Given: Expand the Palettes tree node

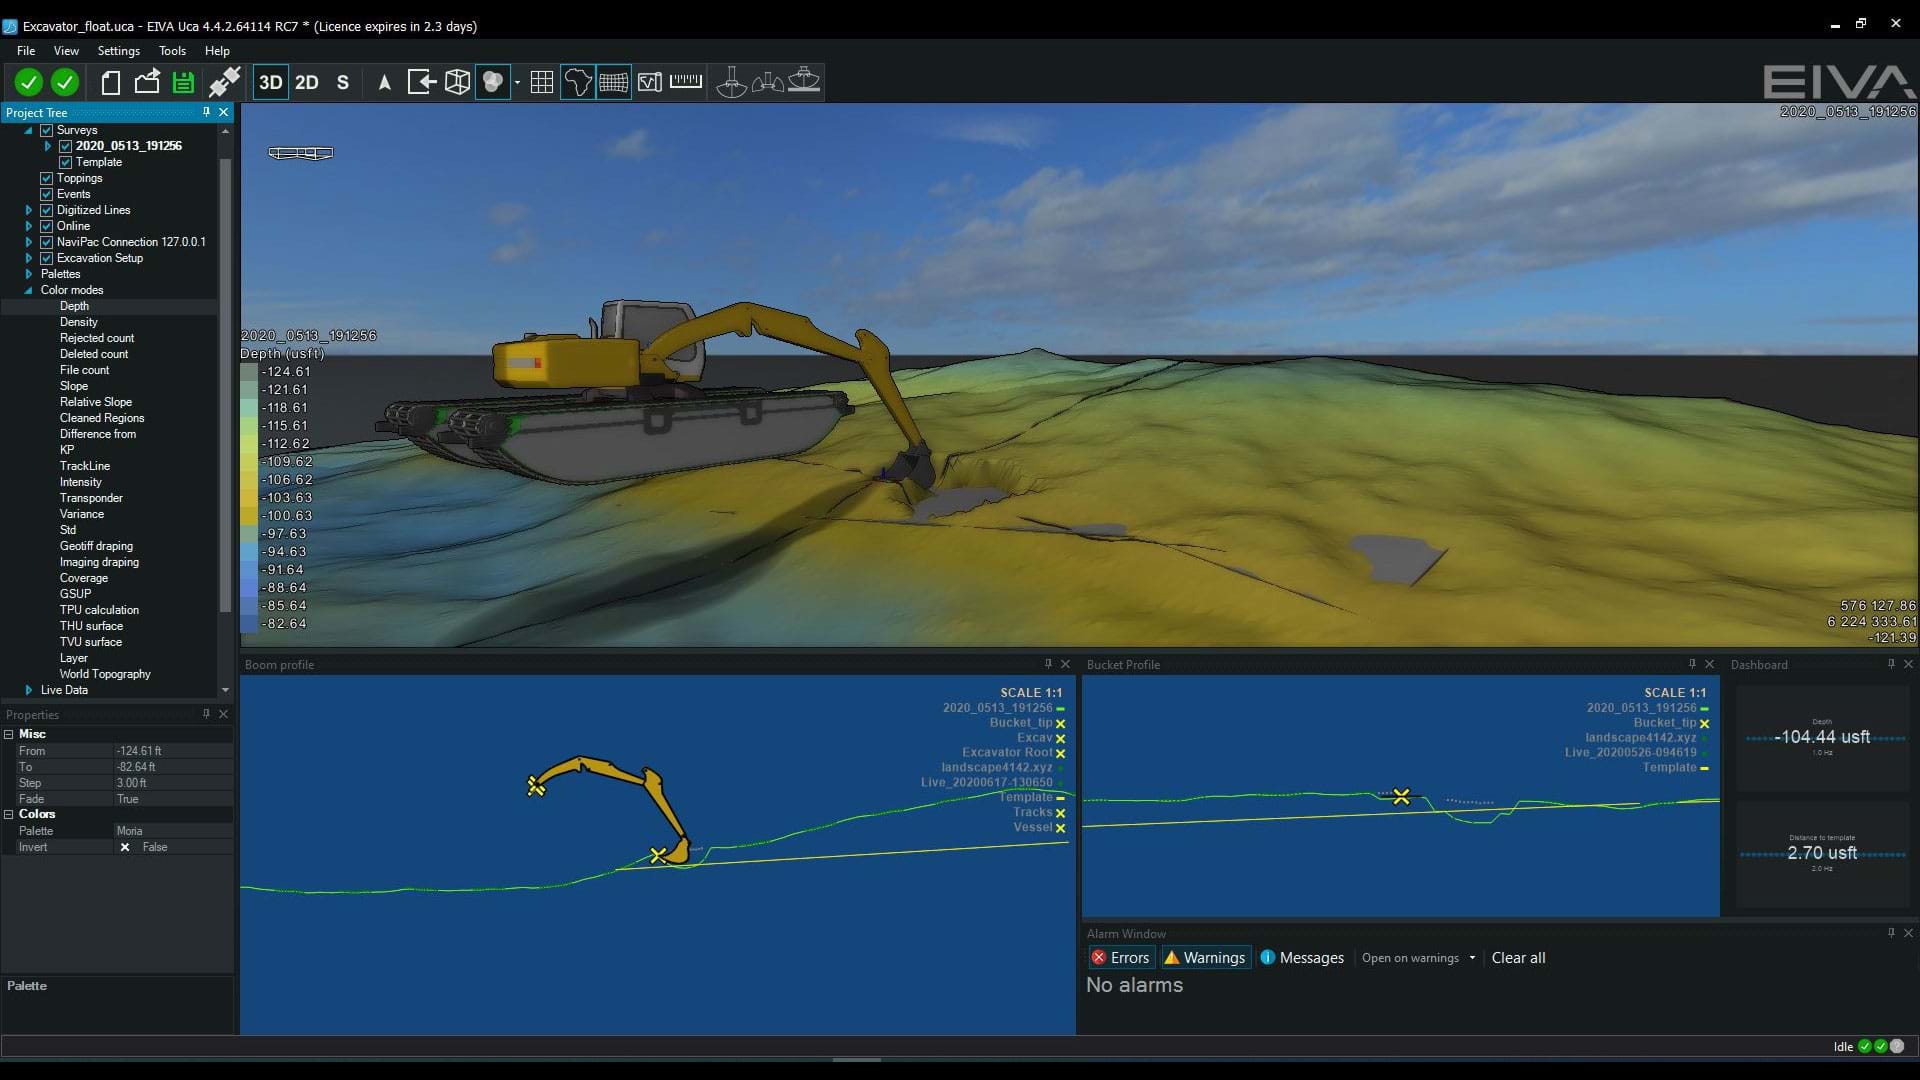Looking at the screenshot, I should click(x=28, y=274).
